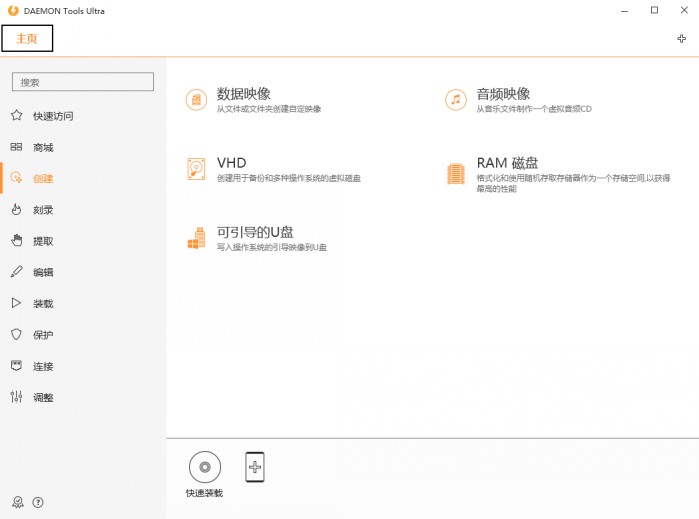
Task: Click the VHD hard disk icon
Action: 196,169
